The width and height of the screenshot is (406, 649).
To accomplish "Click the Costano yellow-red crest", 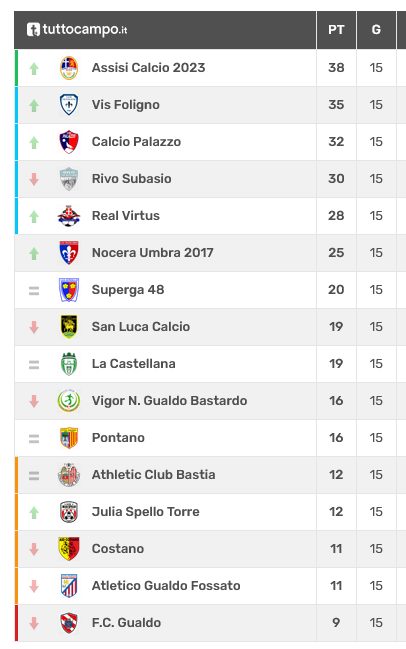I will point(69,549).
